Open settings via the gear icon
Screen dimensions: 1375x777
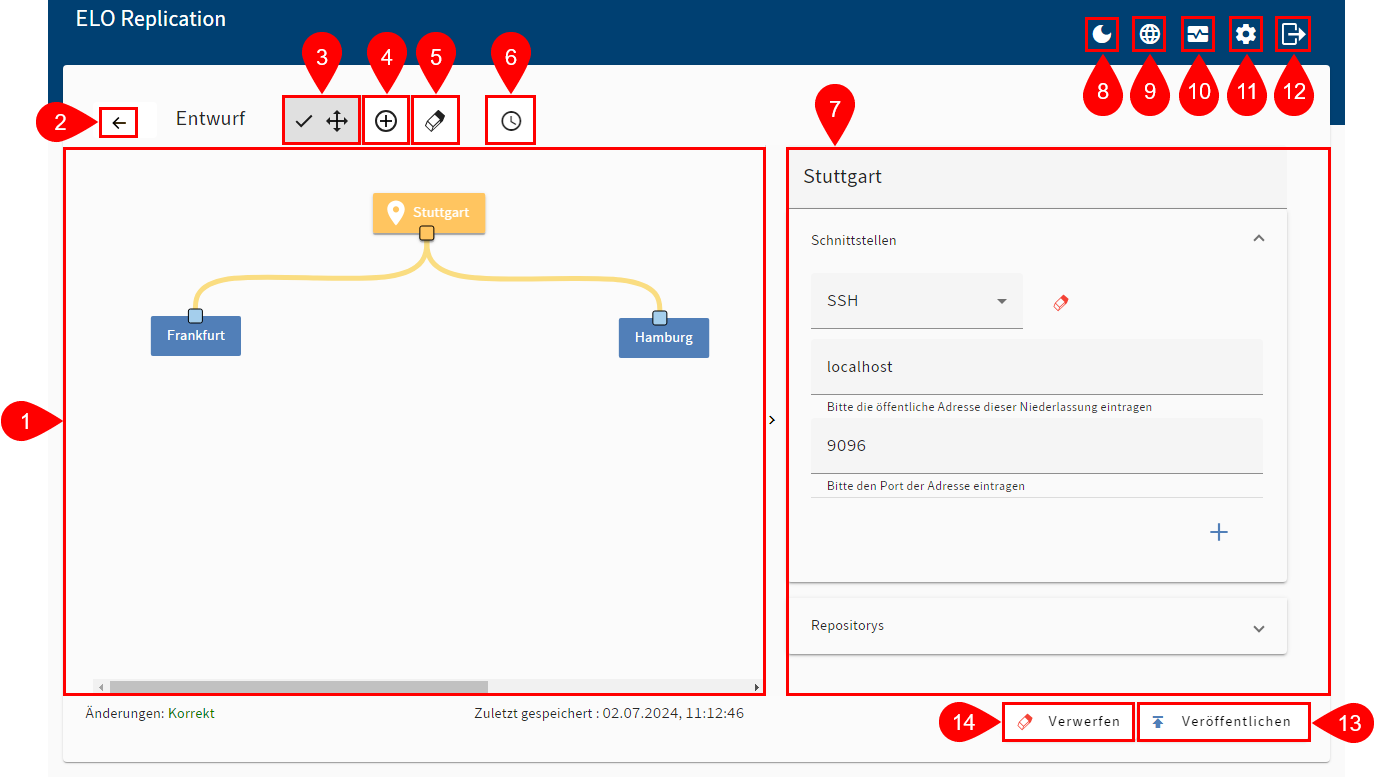(1245, 35)
